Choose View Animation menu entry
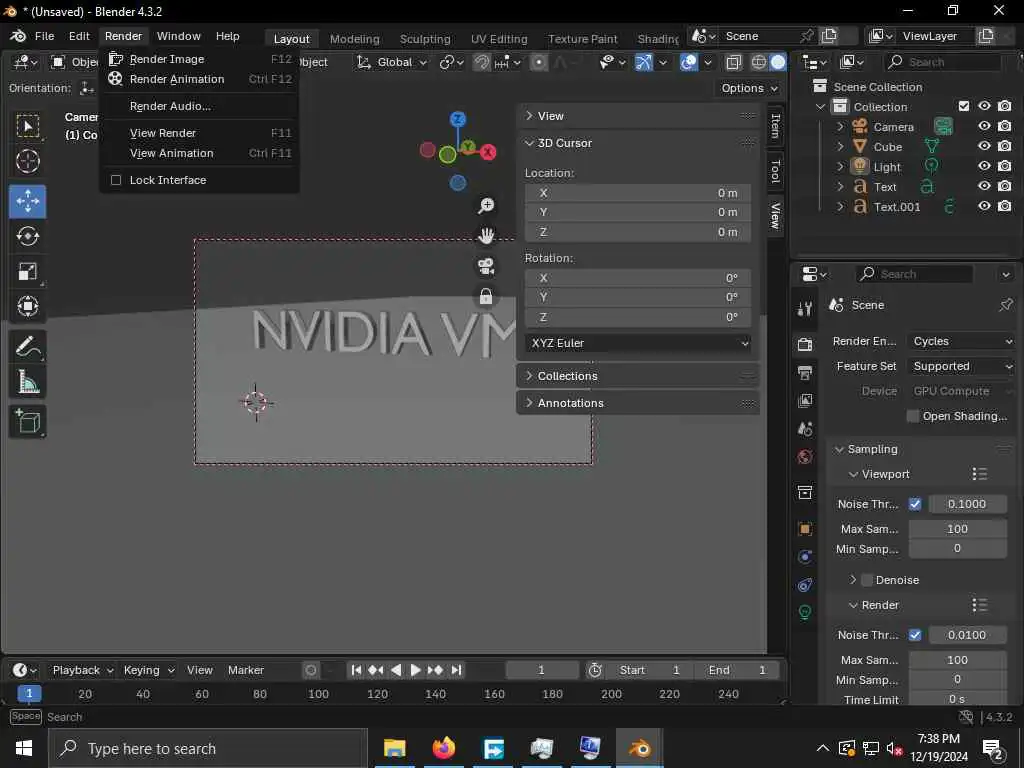 point(200,153)
